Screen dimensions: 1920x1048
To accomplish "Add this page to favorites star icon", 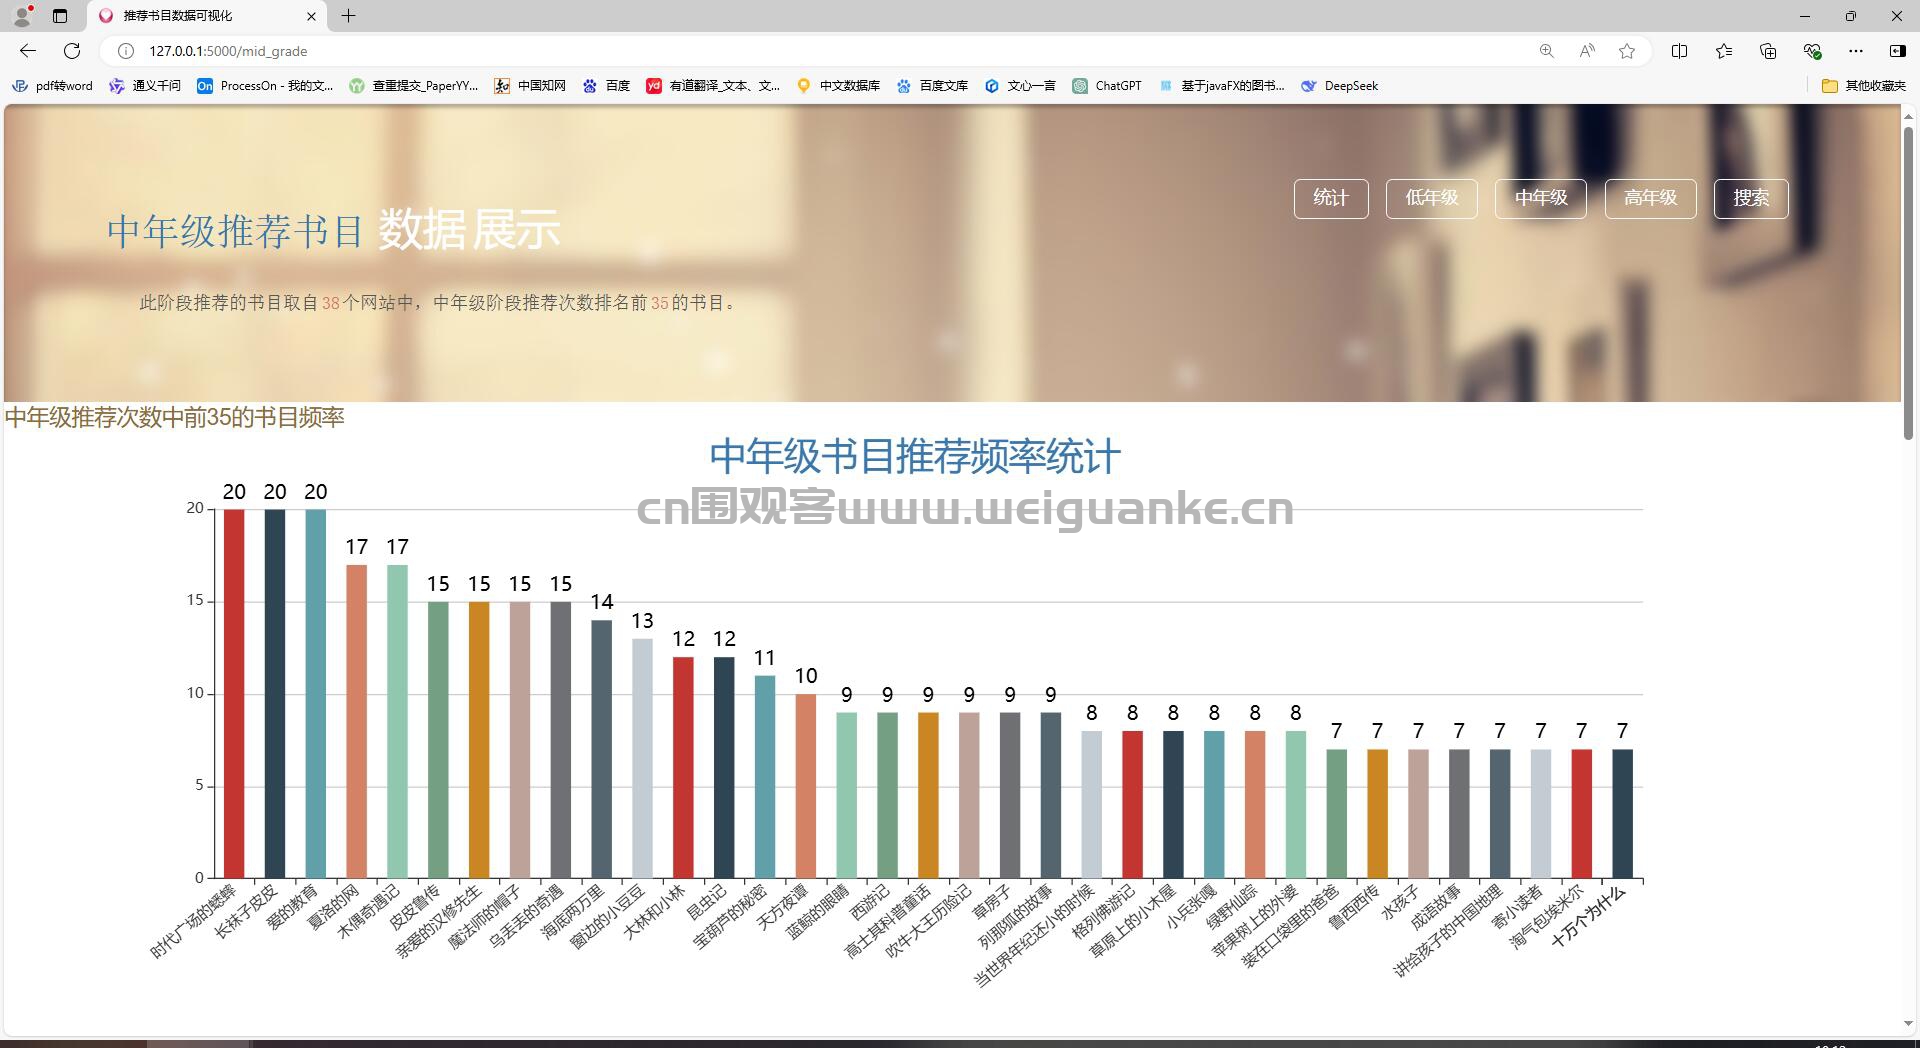I will pyautogui.click(x=1627, y=51).
